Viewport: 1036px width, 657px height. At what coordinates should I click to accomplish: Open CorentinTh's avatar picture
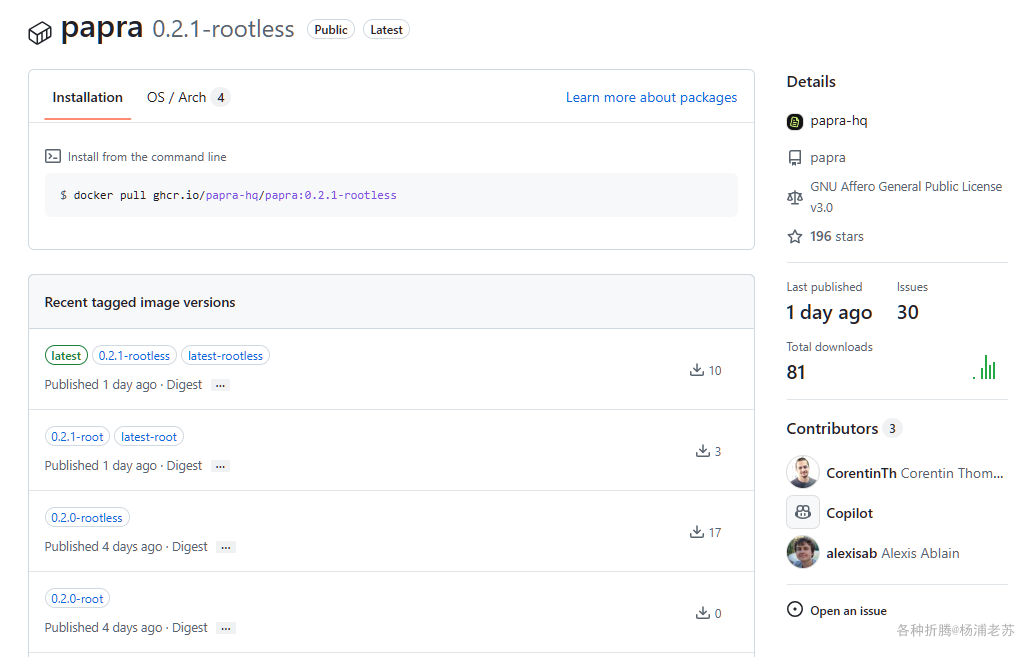click(x=803, y=472)
